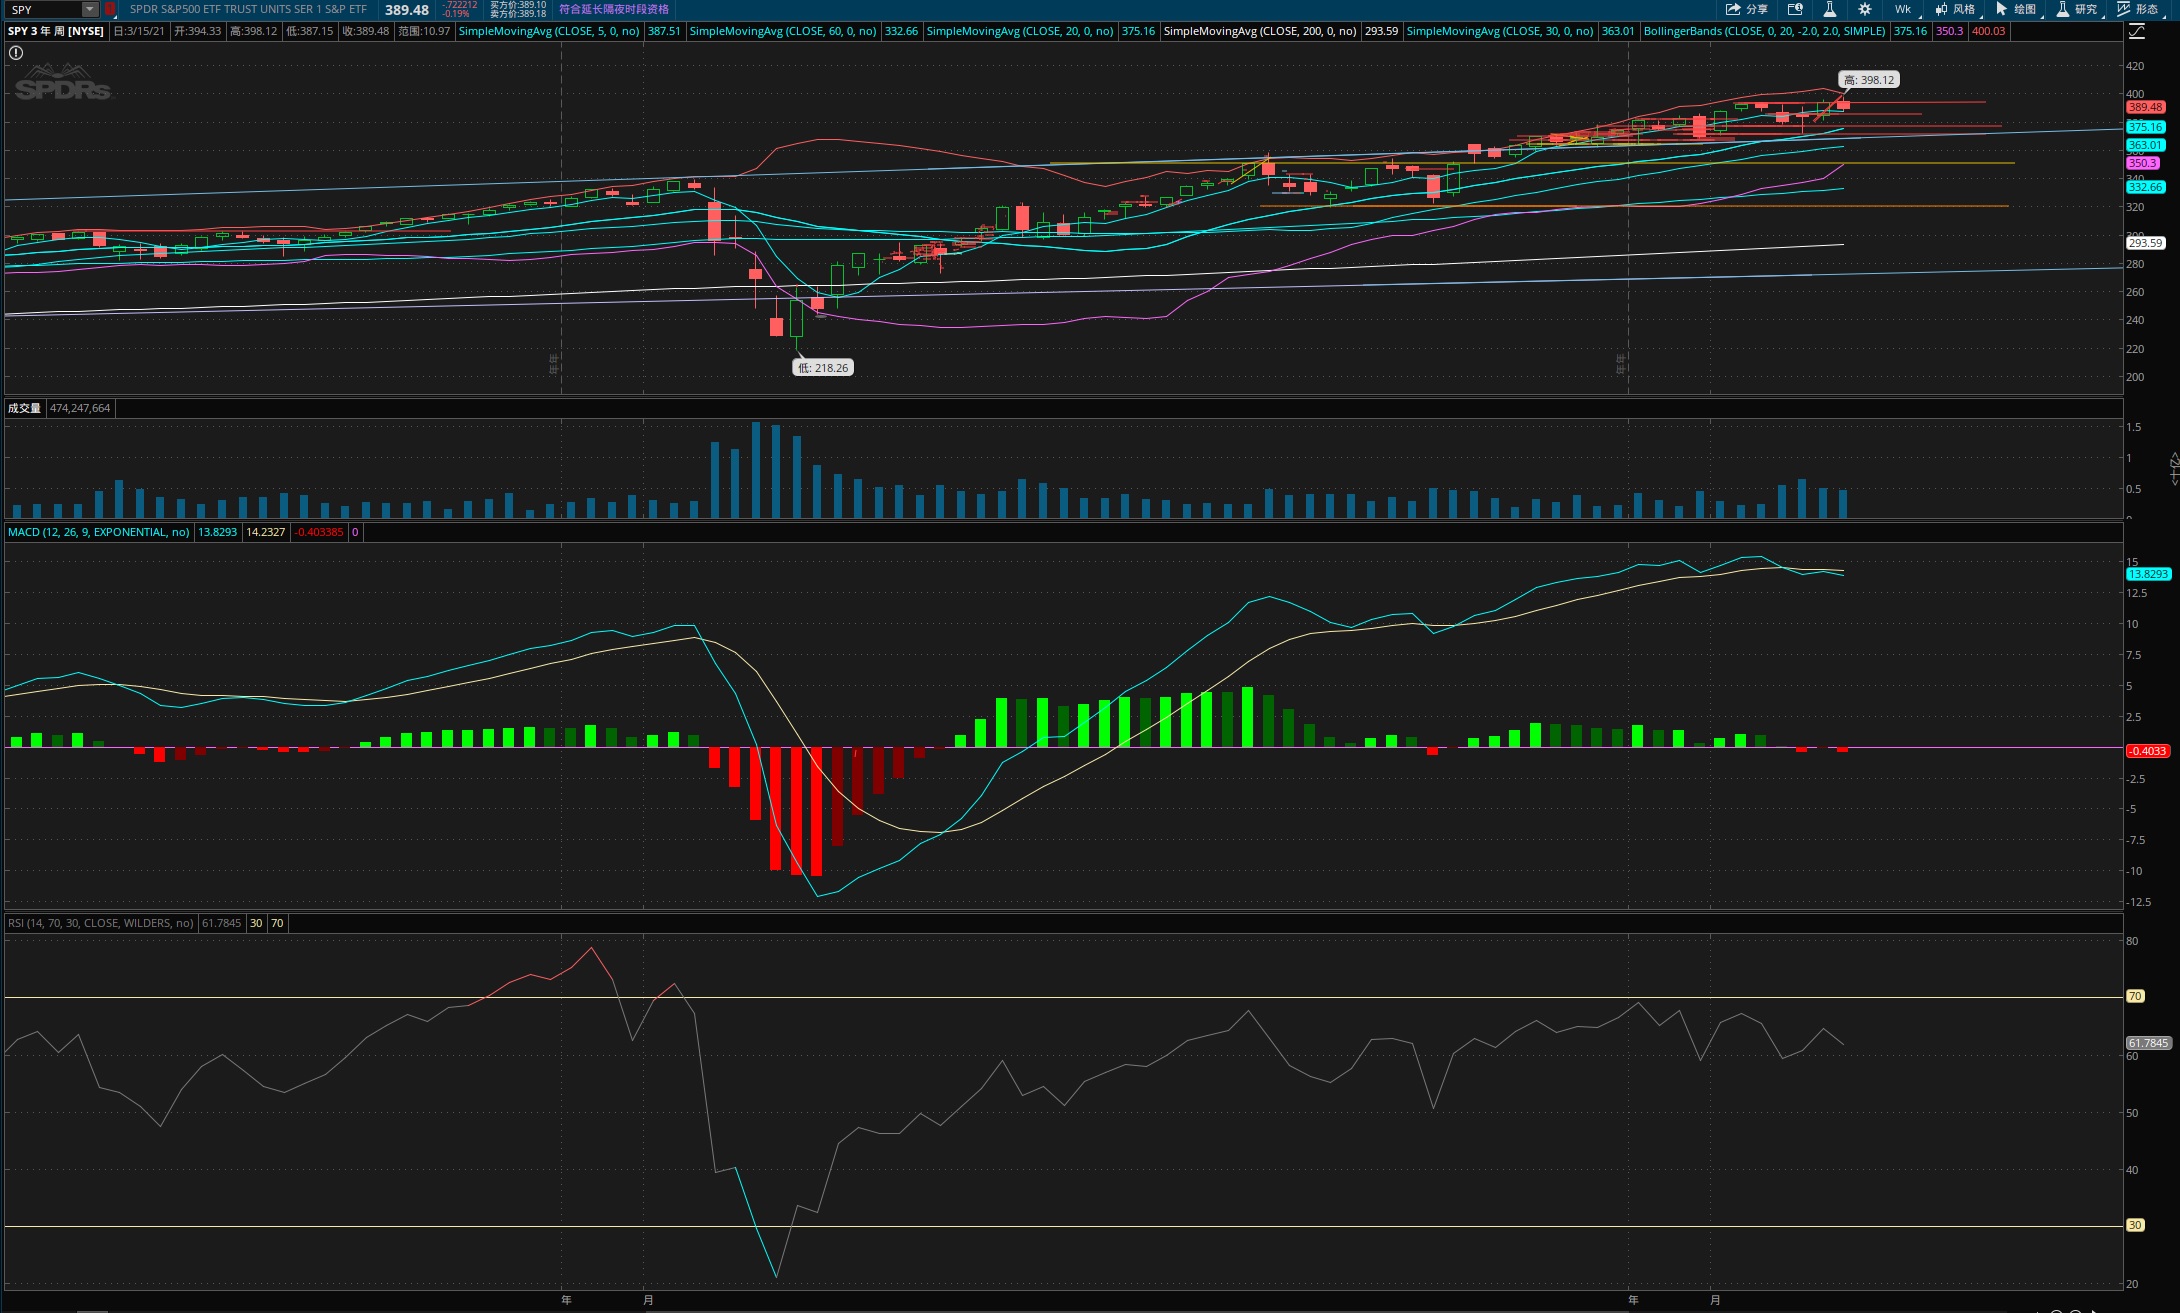The height and width of the screenshot is (1313, 2180).
Task: Click the 293.59 white price axis tag
Action: [2145, 243]
